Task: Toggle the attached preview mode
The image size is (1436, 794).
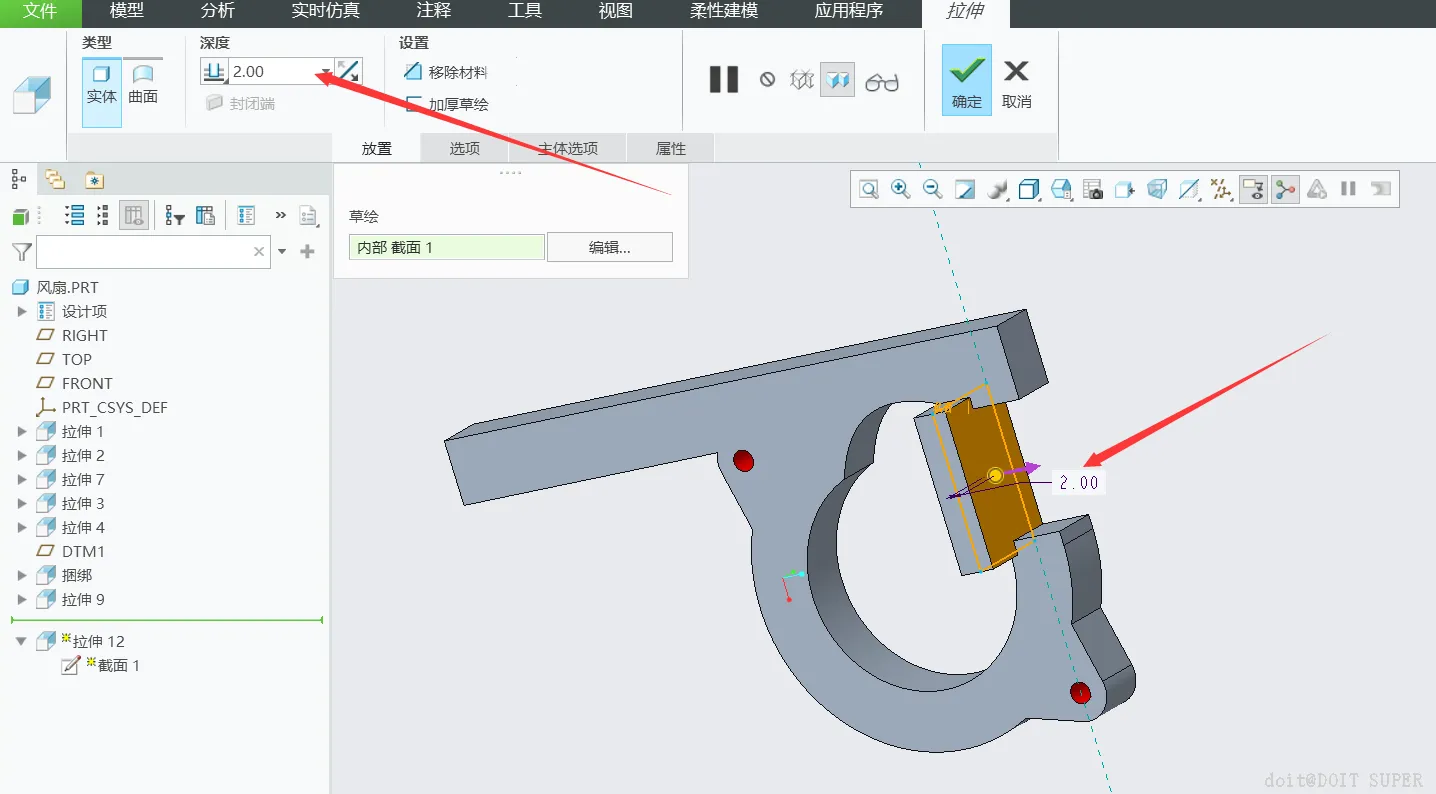Action: click(837, 79)
